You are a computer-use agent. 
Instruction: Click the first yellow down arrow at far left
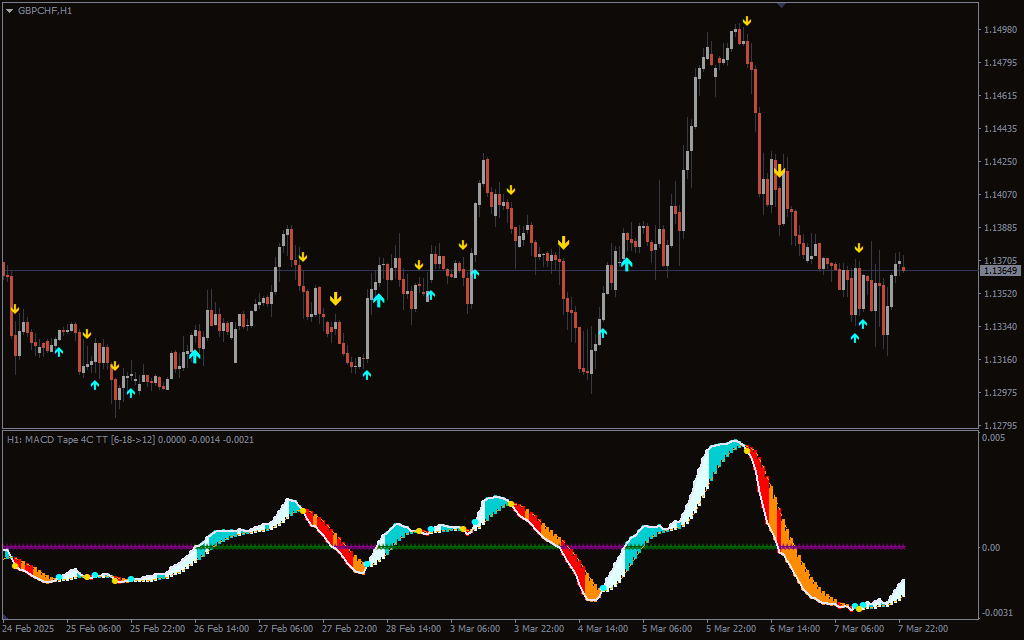coord(15,309)
